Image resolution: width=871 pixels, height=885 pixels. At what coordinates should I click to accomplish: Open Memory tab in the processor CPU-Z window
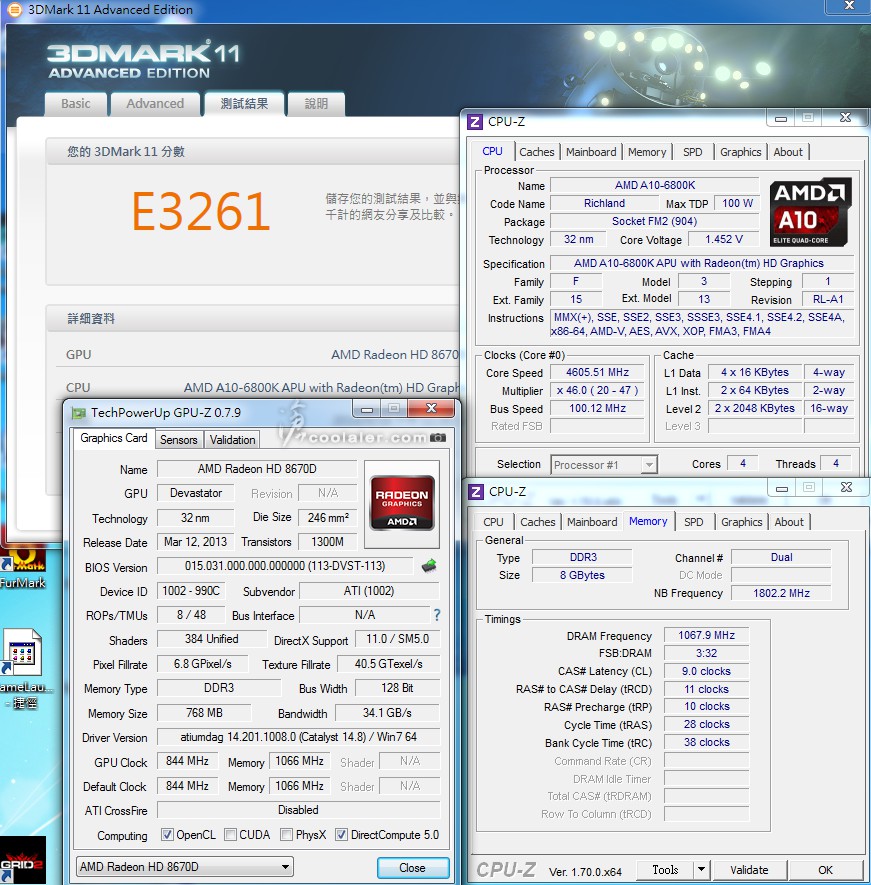click(x=647, y=152)
